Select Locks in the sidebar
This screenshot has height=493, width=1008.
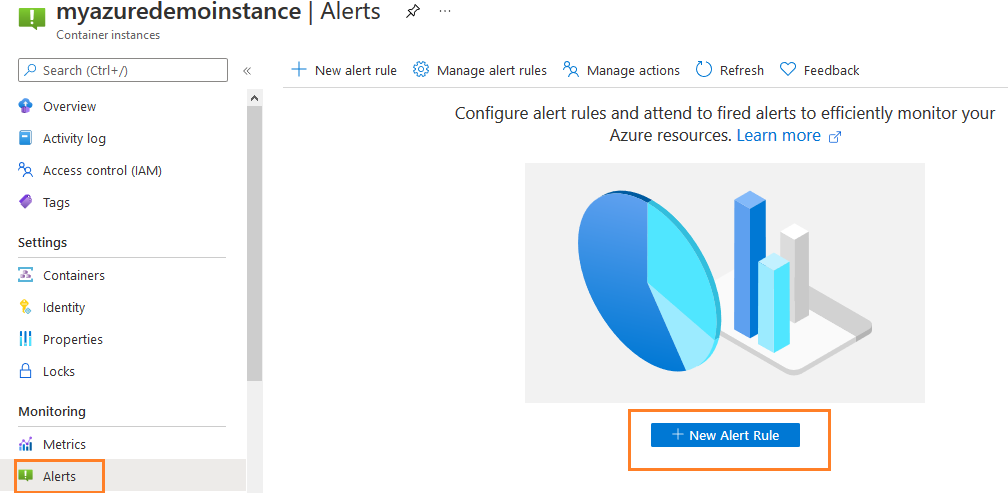click(x=58, y=371)
